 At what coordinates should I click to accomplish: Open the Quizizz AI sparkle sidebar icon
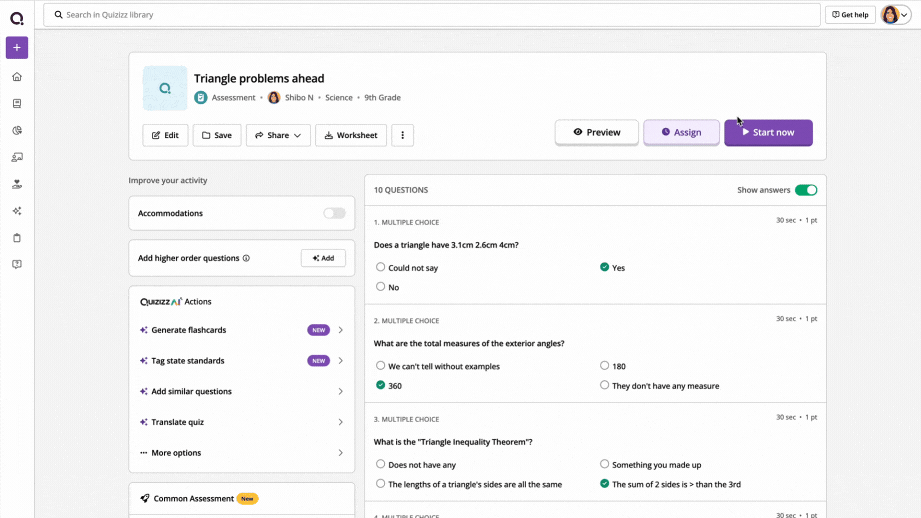point(17,211)
